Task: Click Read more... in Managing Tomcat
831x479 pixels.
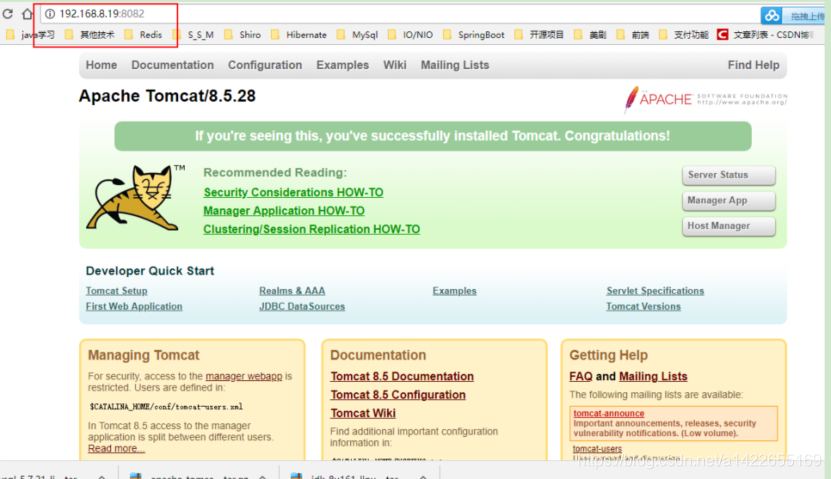Action: click(x=116, y=449)
